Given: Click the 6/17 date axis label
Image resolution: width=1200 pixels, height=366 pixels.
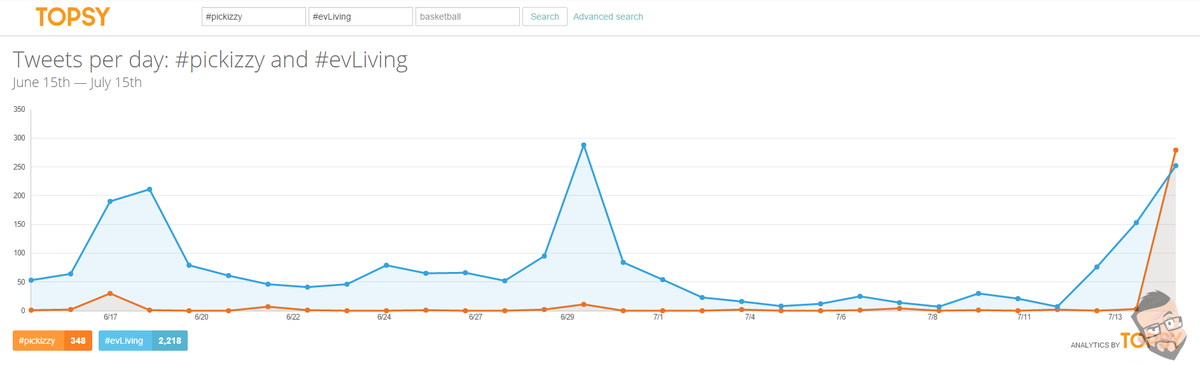Looking at the screenshot, I should pyautogui.click(x=110, y=316).
